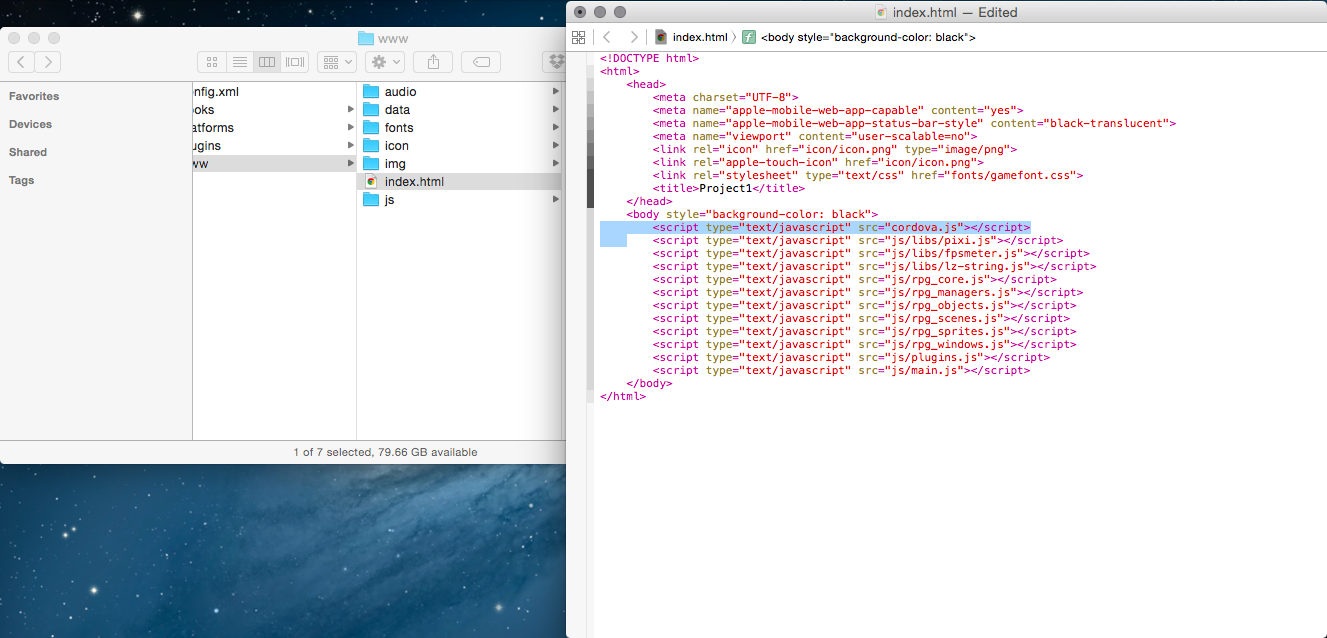Click the gamefont.css stylesheet line
Image resolution: width=1327 pixels, height=638 pixels.
tap(868, 175)
